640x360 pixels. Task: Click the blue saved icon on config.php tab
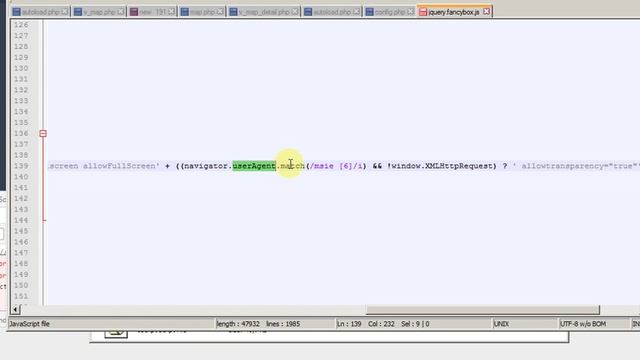(x=369, y=12)
